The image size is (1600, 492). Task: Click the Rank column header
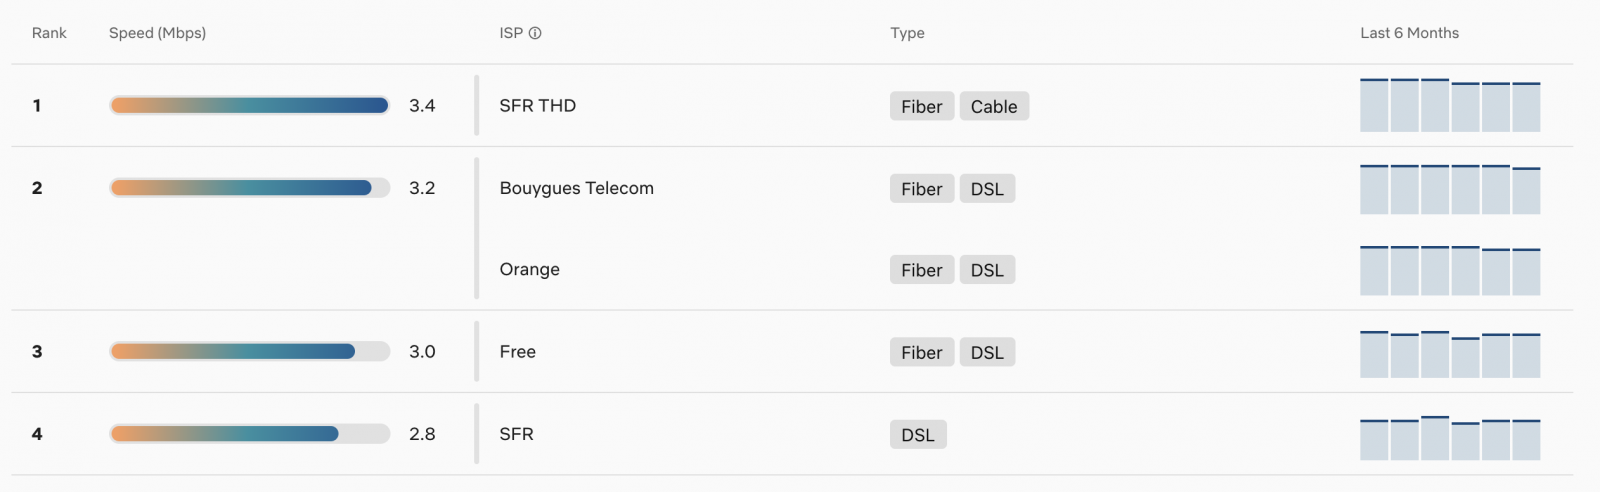click(49, 33)
